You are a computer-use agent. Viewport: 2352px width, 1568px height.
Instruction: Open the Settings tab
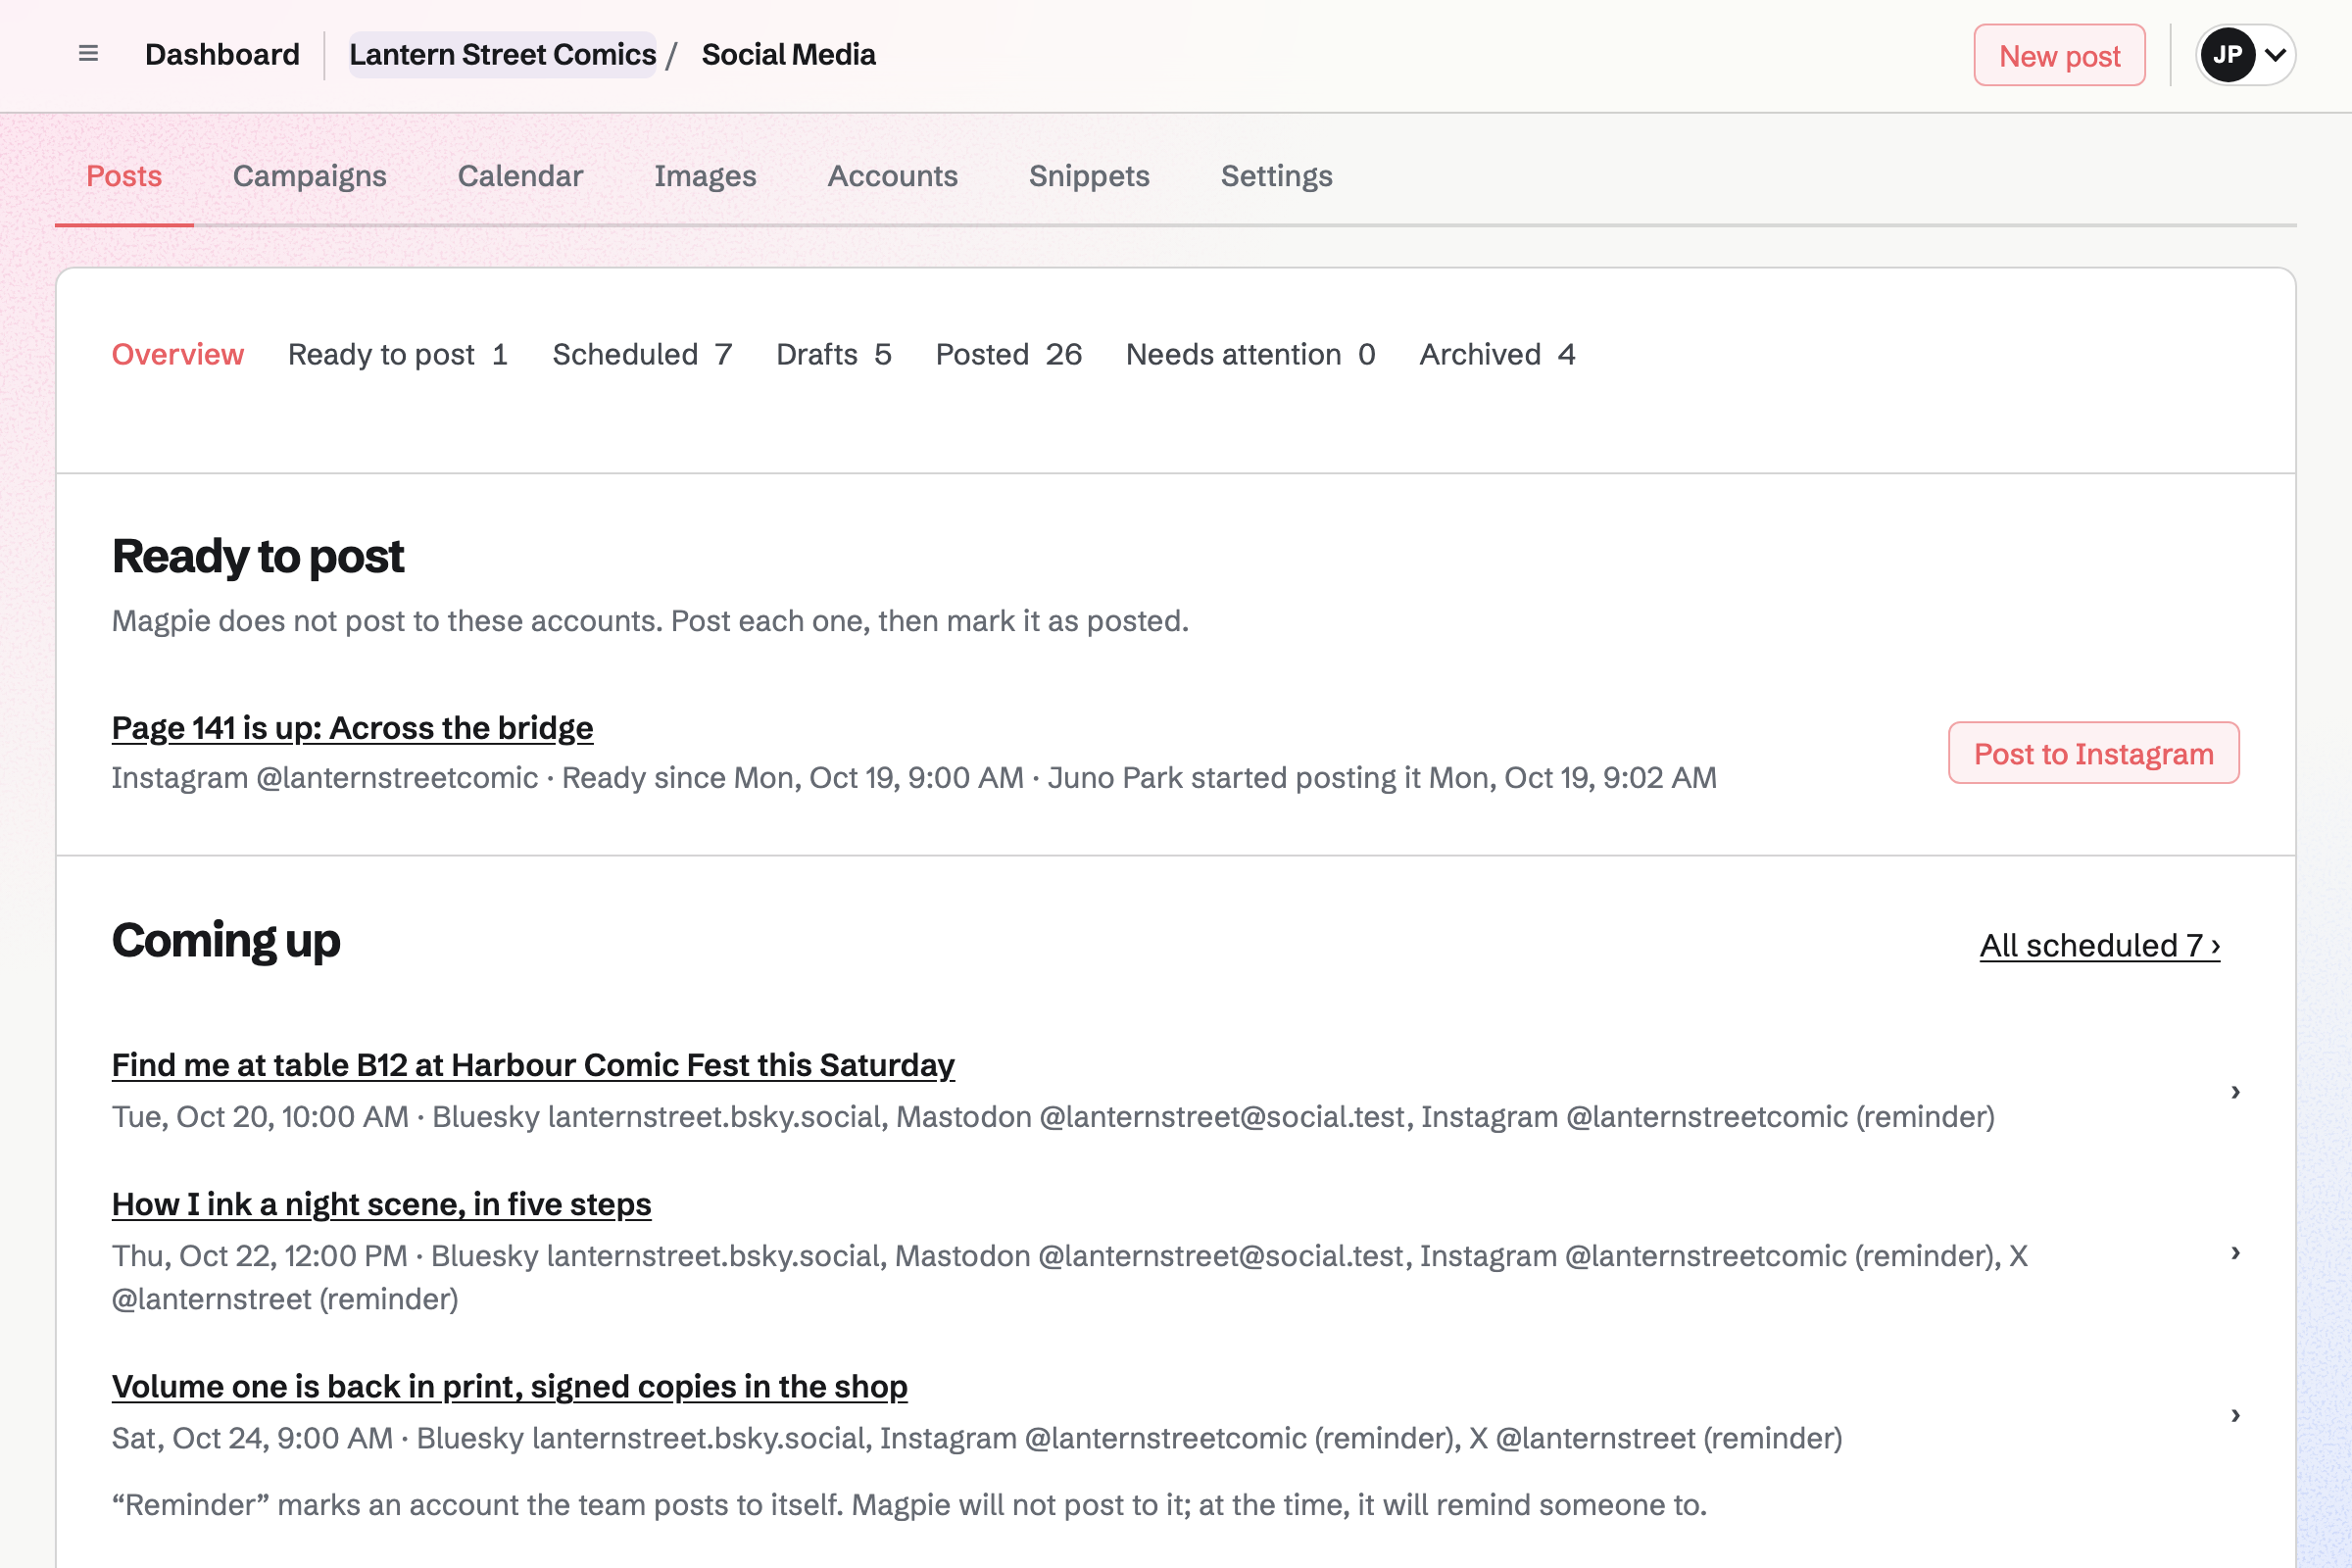(x=1276, y=176)
